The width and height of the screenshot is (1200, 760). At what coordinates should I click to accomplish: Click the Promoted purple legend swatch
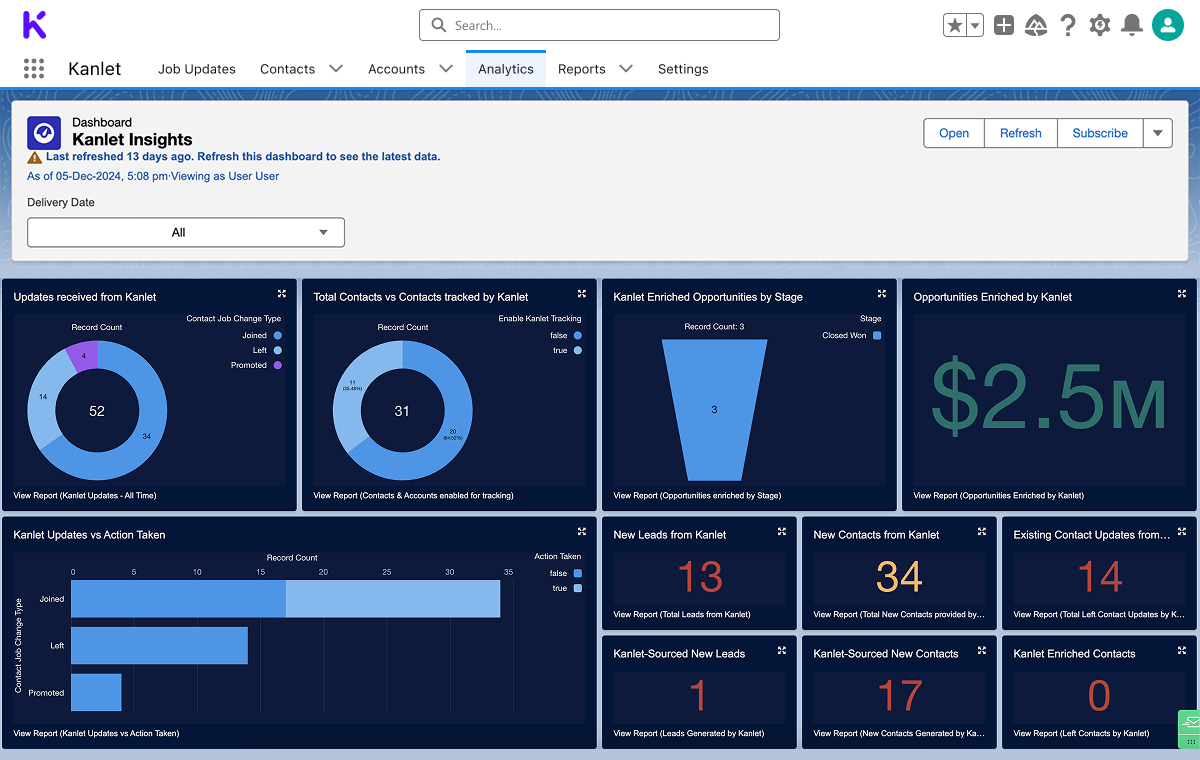(277, 365)
